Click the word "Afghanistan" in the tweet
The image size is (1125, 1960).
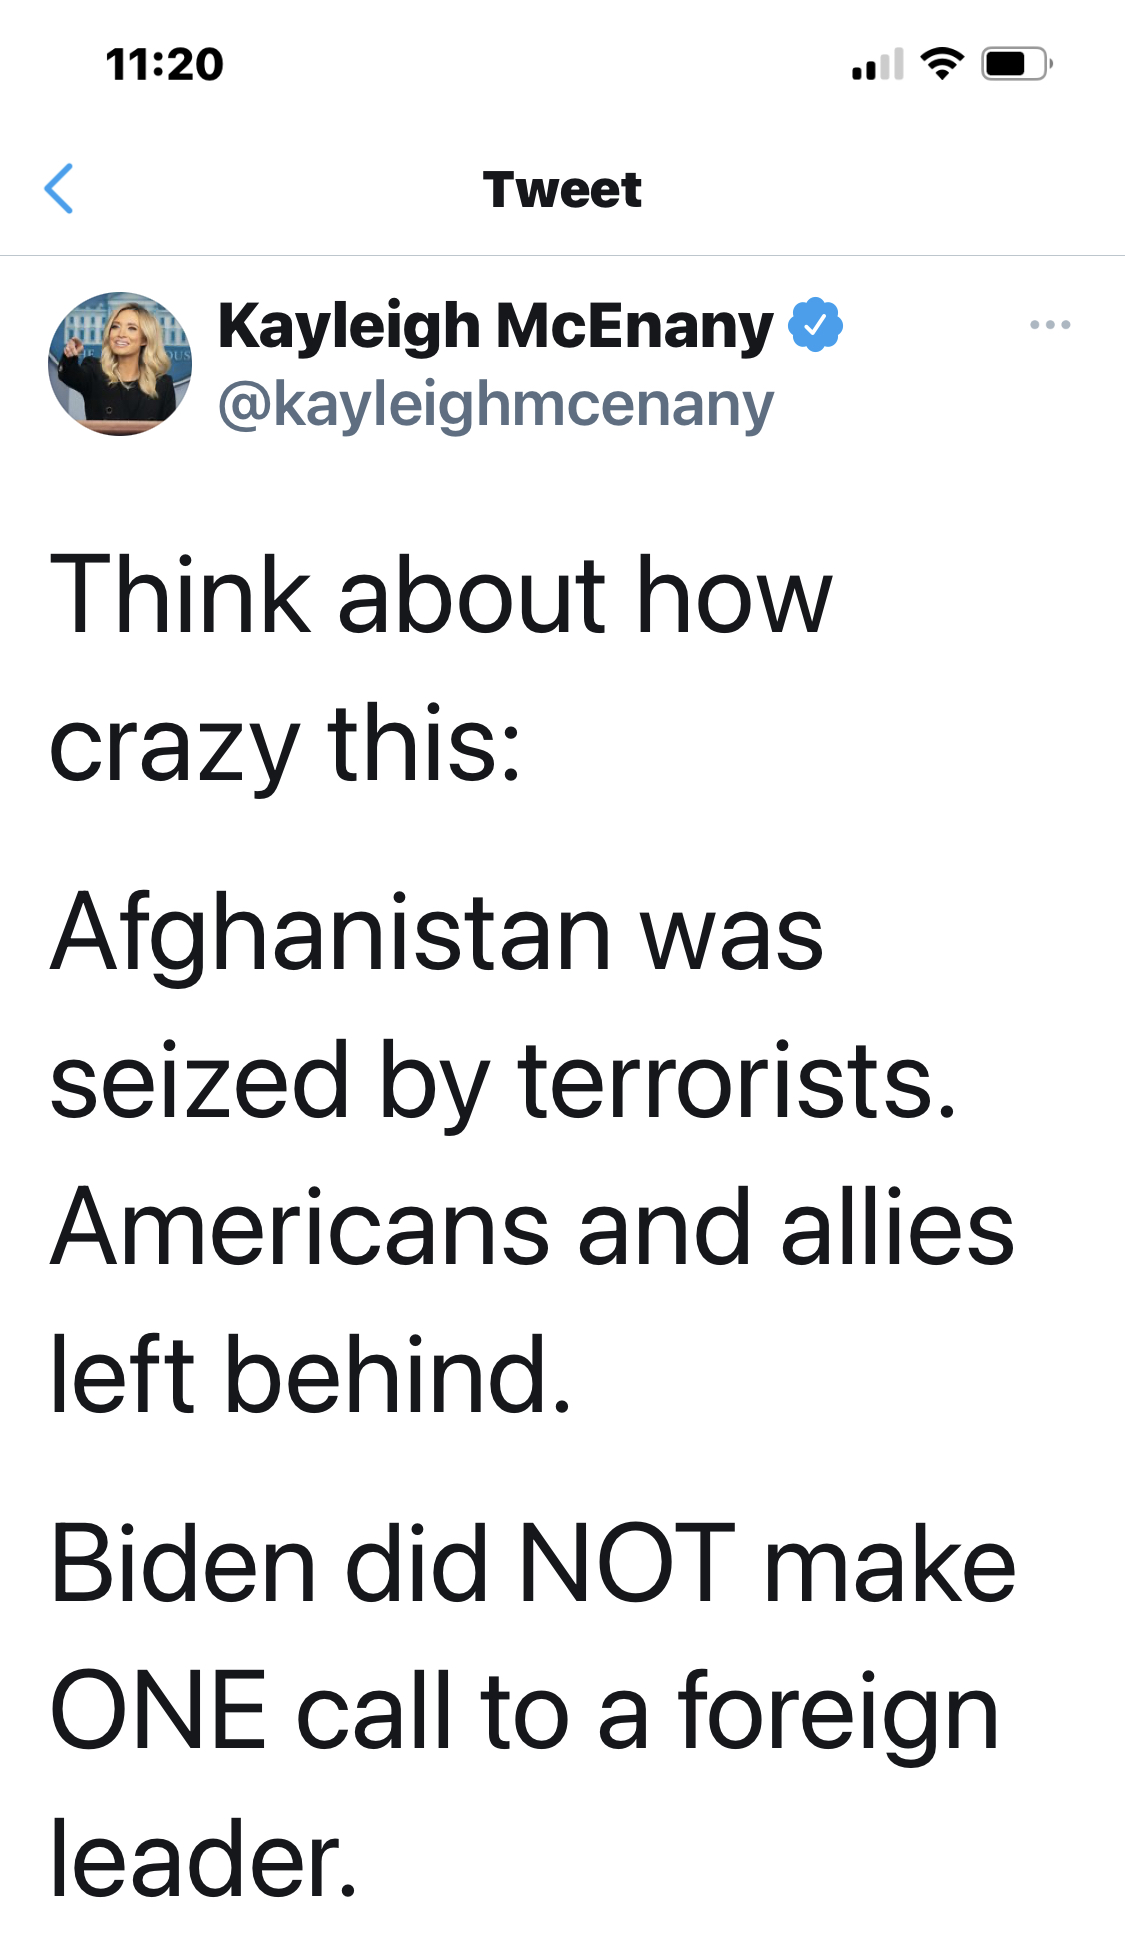click(332, 933)
